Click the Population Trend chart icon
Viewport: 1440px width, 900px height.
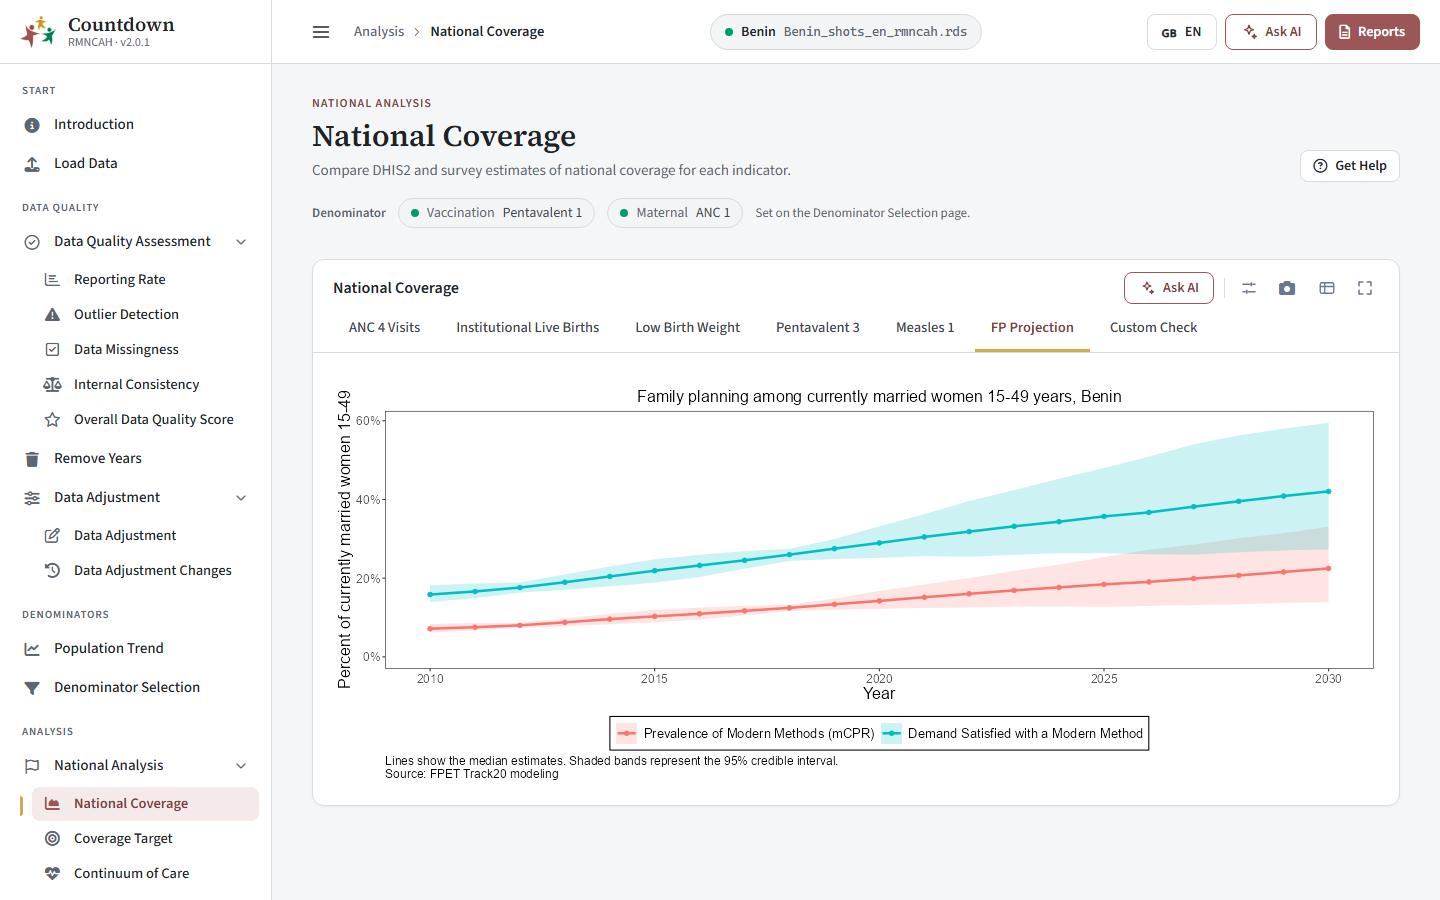[32, 649]
